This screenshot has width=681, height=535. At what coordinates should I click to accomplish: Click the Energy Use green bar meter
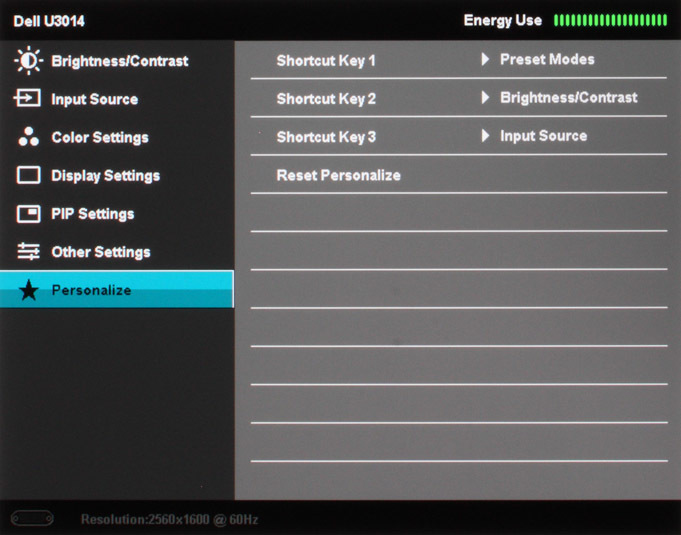610,20
